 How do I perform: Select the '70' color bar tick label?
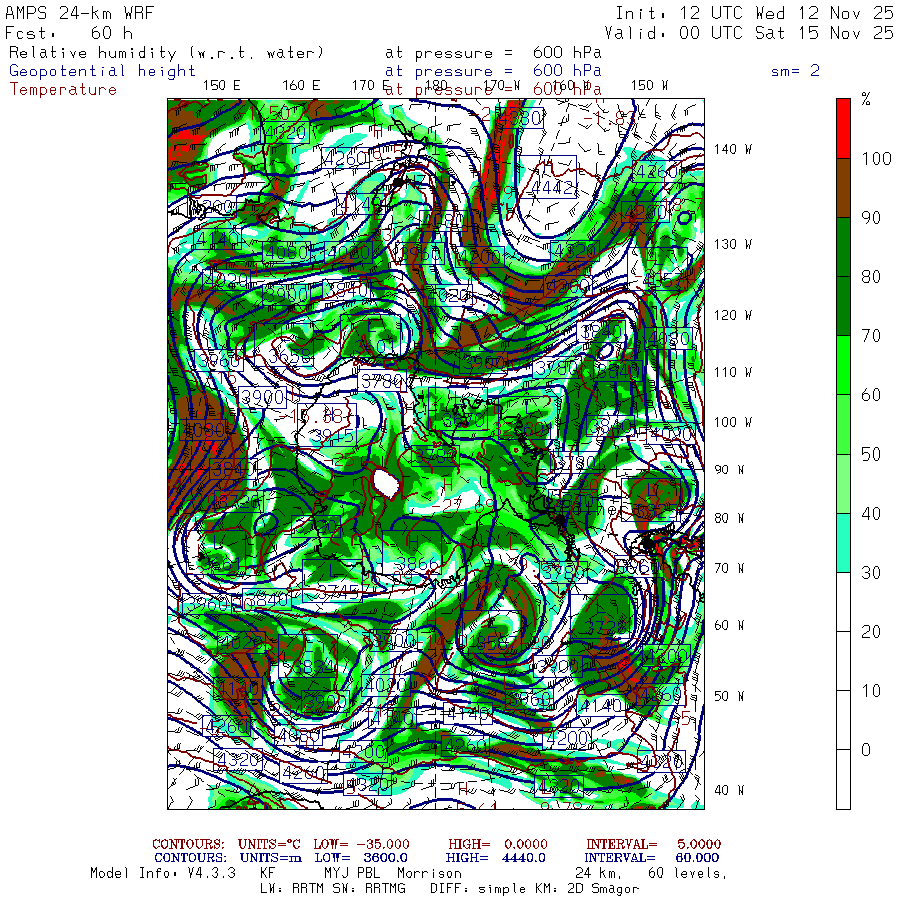point(871,336)
